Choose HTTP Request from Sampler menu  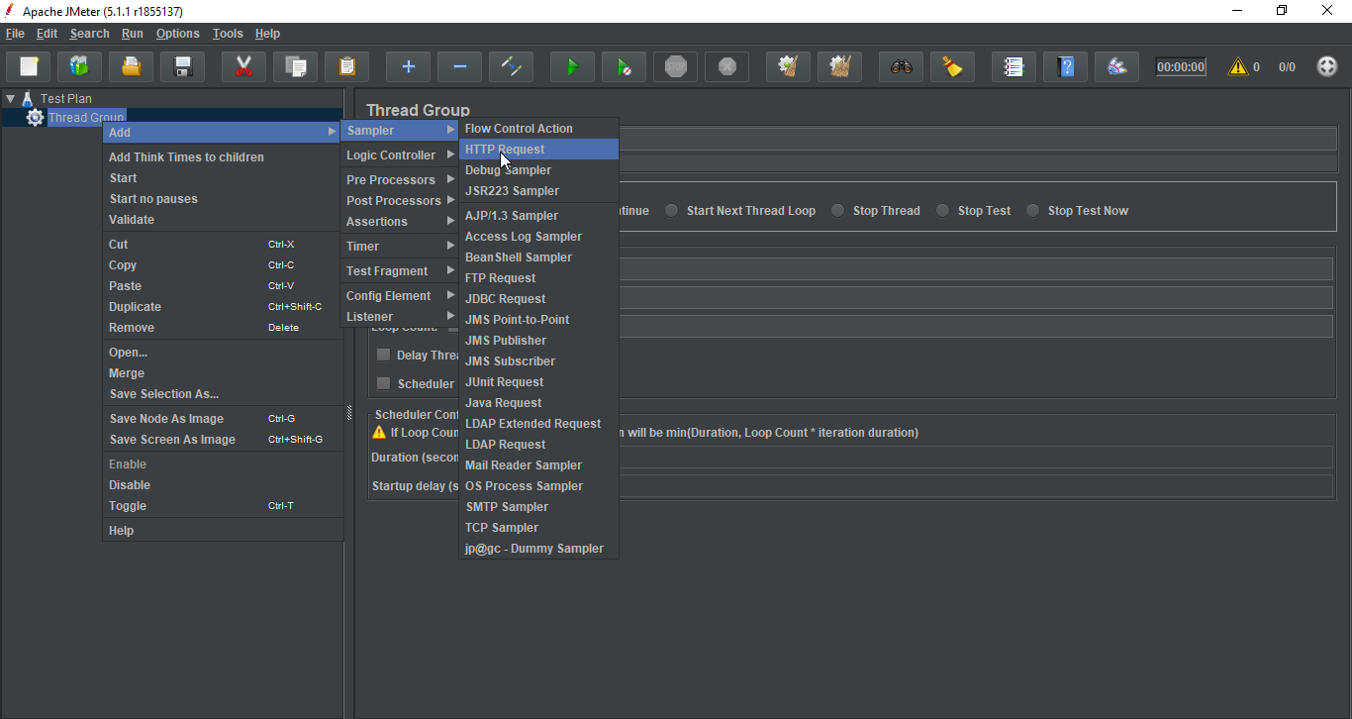coord(505,149)
